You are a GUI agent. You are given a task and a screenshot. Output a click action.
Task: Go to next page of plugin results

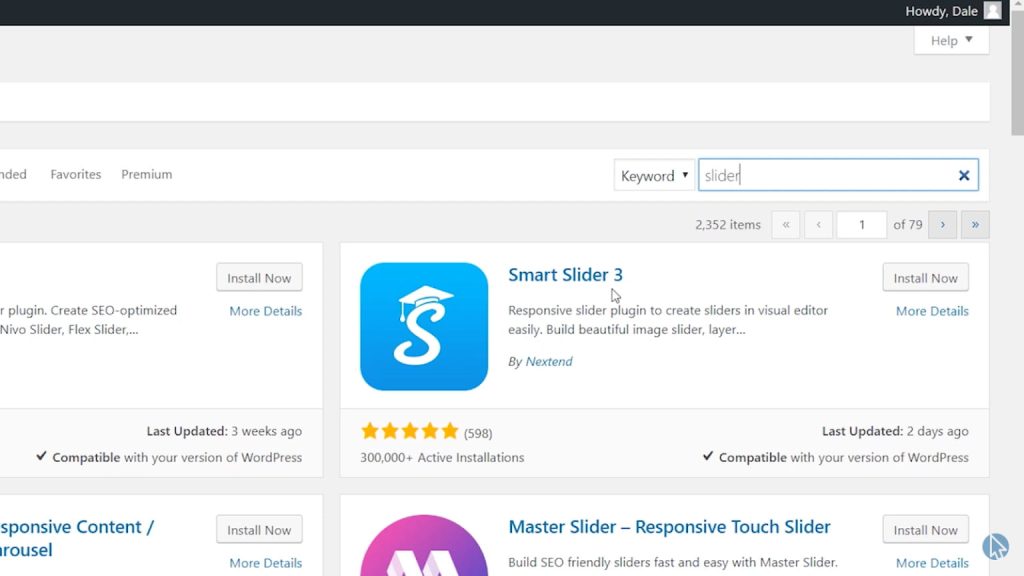point(942,225)
